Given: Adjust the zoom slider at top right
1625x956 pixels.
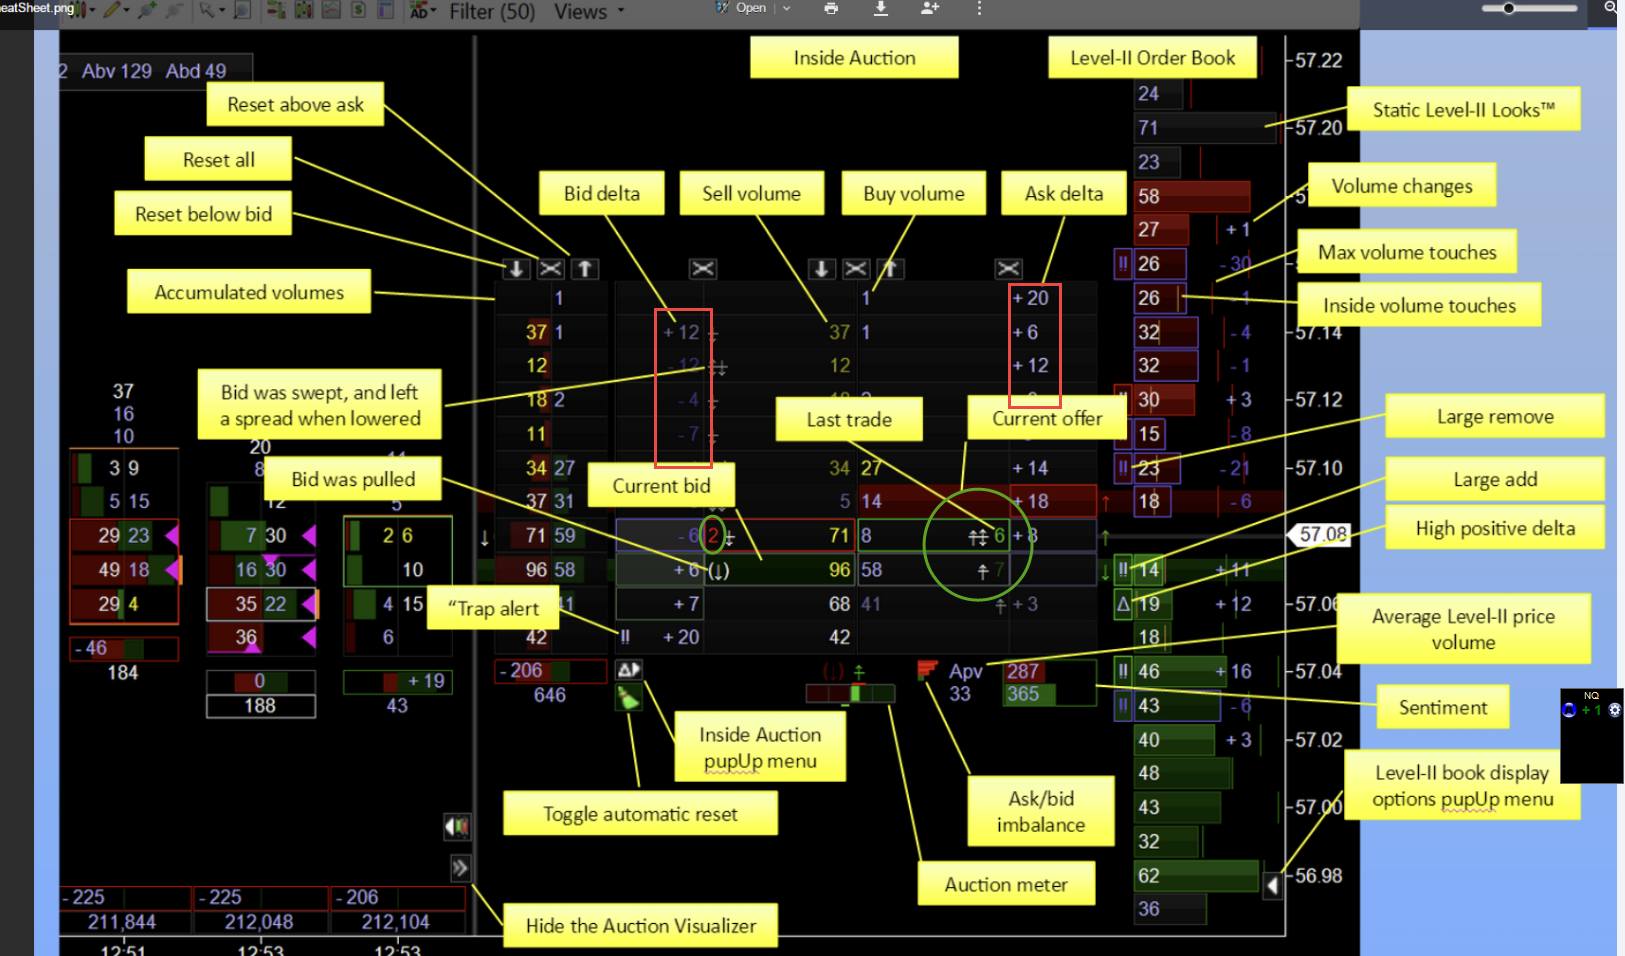Looking at the screenshot, I should (x=1530, y=8).
